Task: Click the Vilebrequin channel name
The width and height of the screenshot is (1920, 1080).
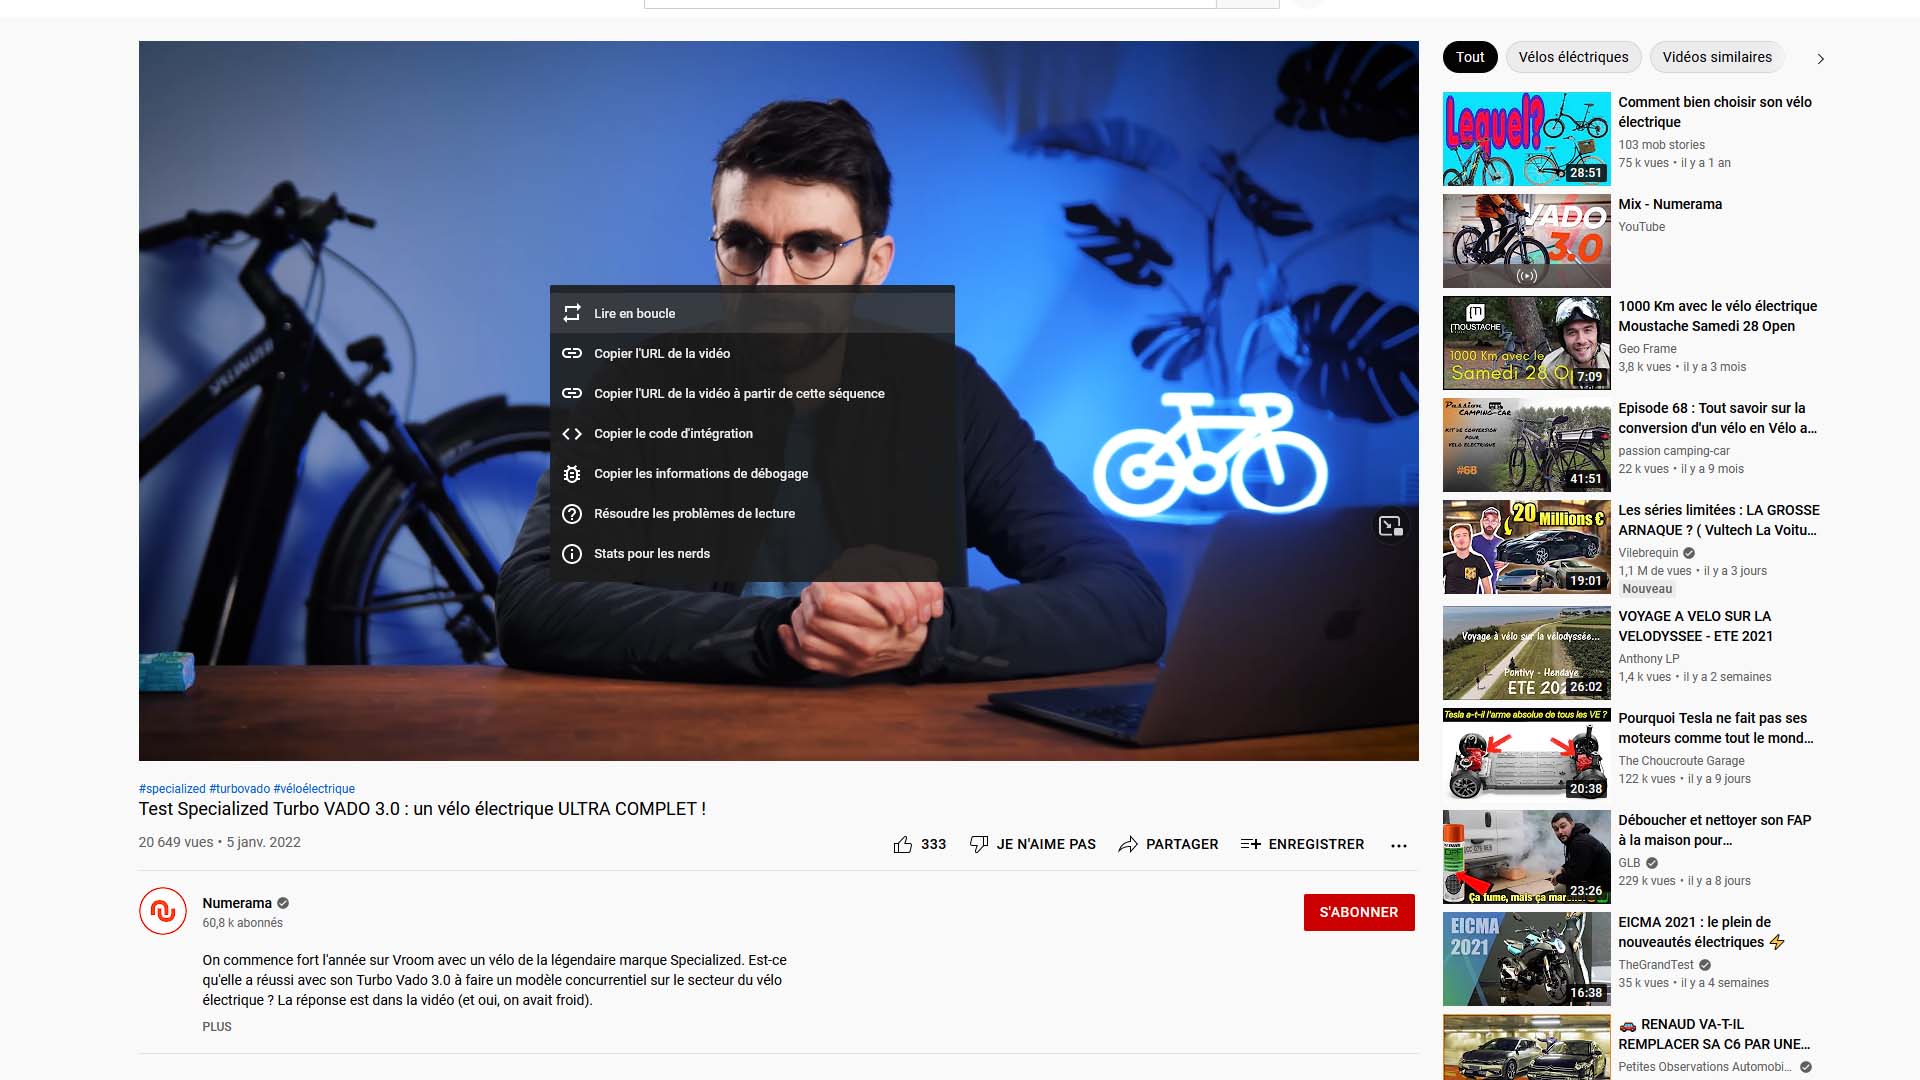Action: coord(1648,553)
